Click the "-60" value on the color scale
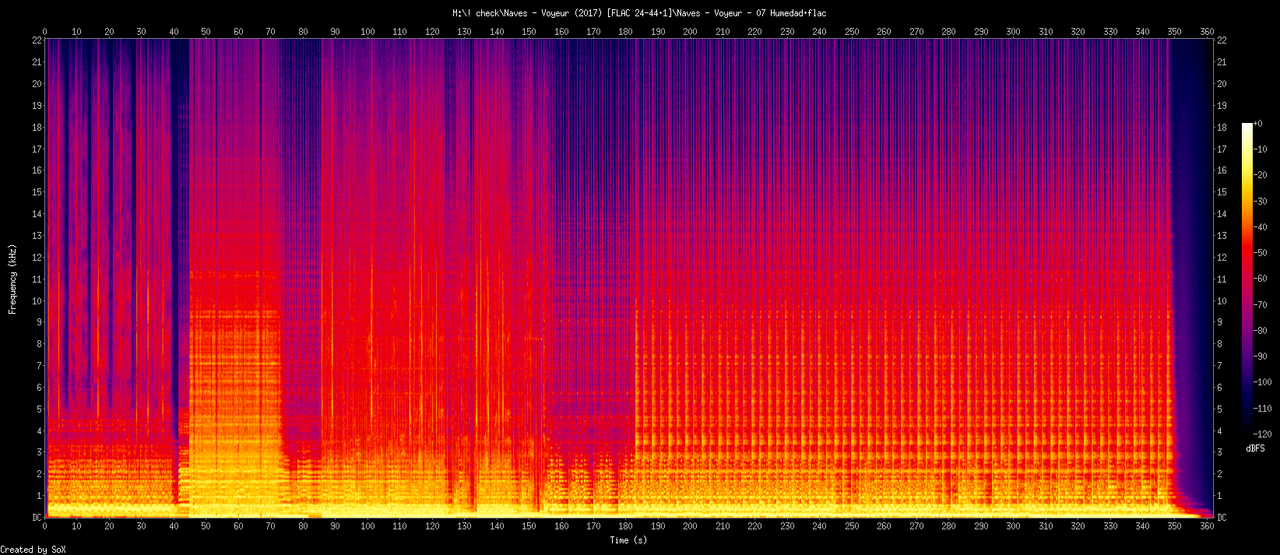 [1261, 279]
